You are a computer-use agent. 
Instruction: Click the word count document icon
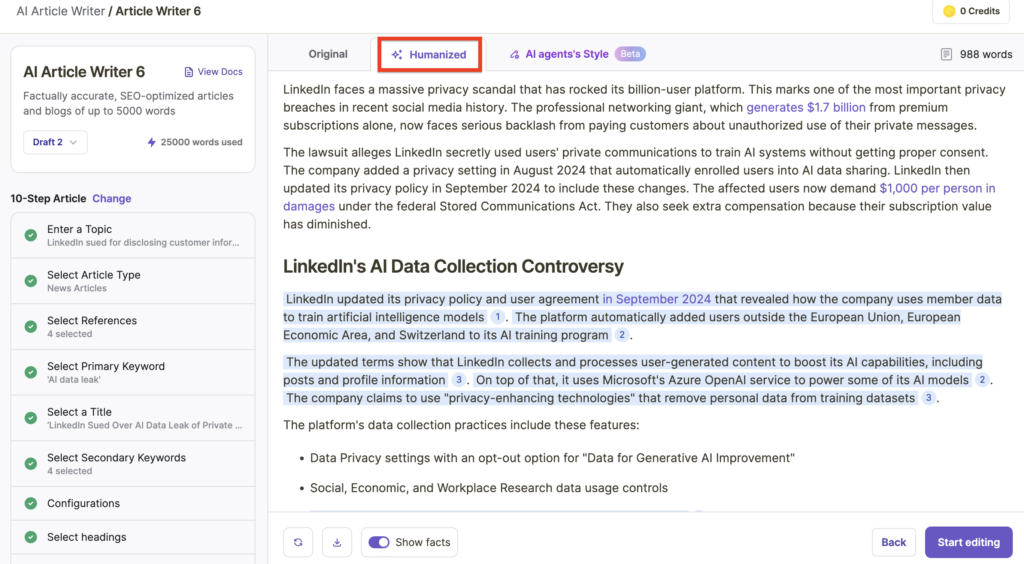click(x=946, y=54)
